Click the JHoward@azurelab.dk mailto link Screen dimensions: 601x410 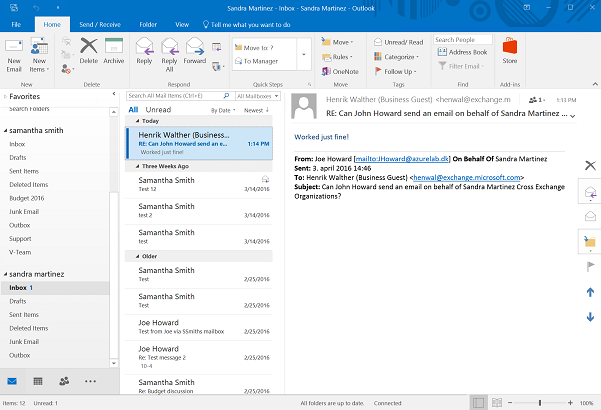point(402,159)
